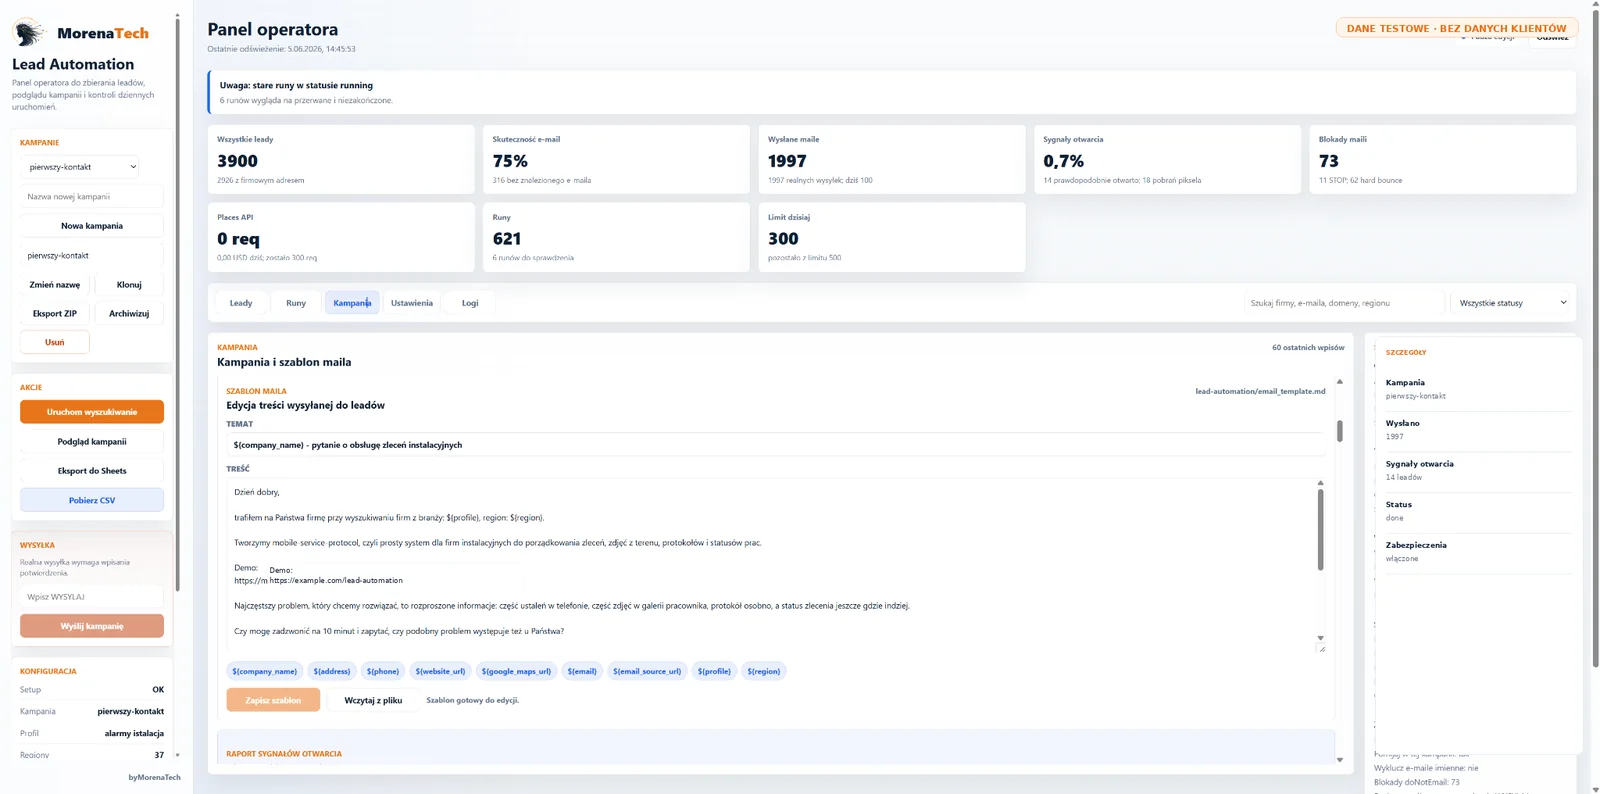Viewport: 1600px width, 794px height.
Task: Click Podgląd kampanii button
Action: pyautogui.click(x=92, y=442)
